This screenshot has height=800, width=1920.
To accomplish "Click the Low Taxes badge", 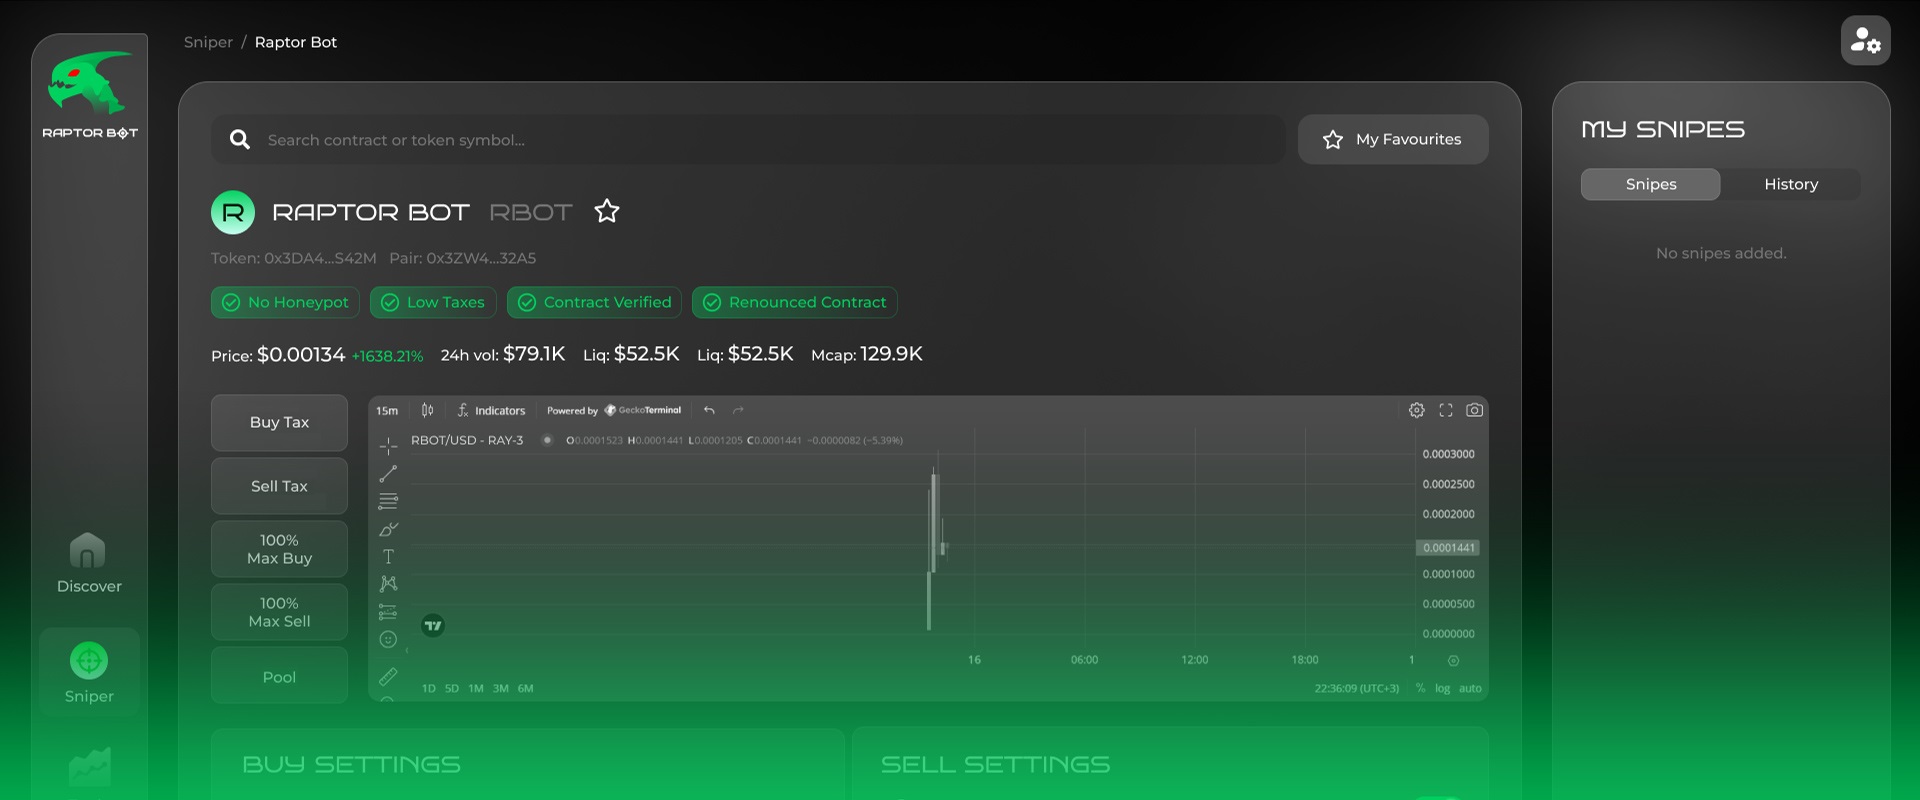I will pos(433,302).
